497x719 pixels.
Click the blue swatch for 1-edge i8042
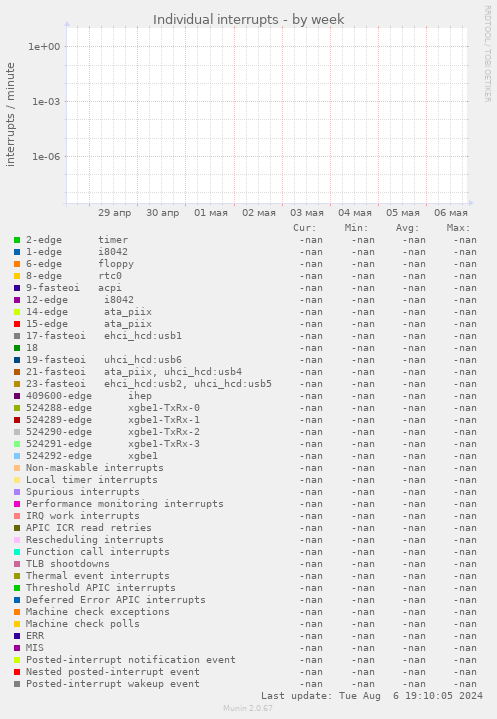point(17,252)
